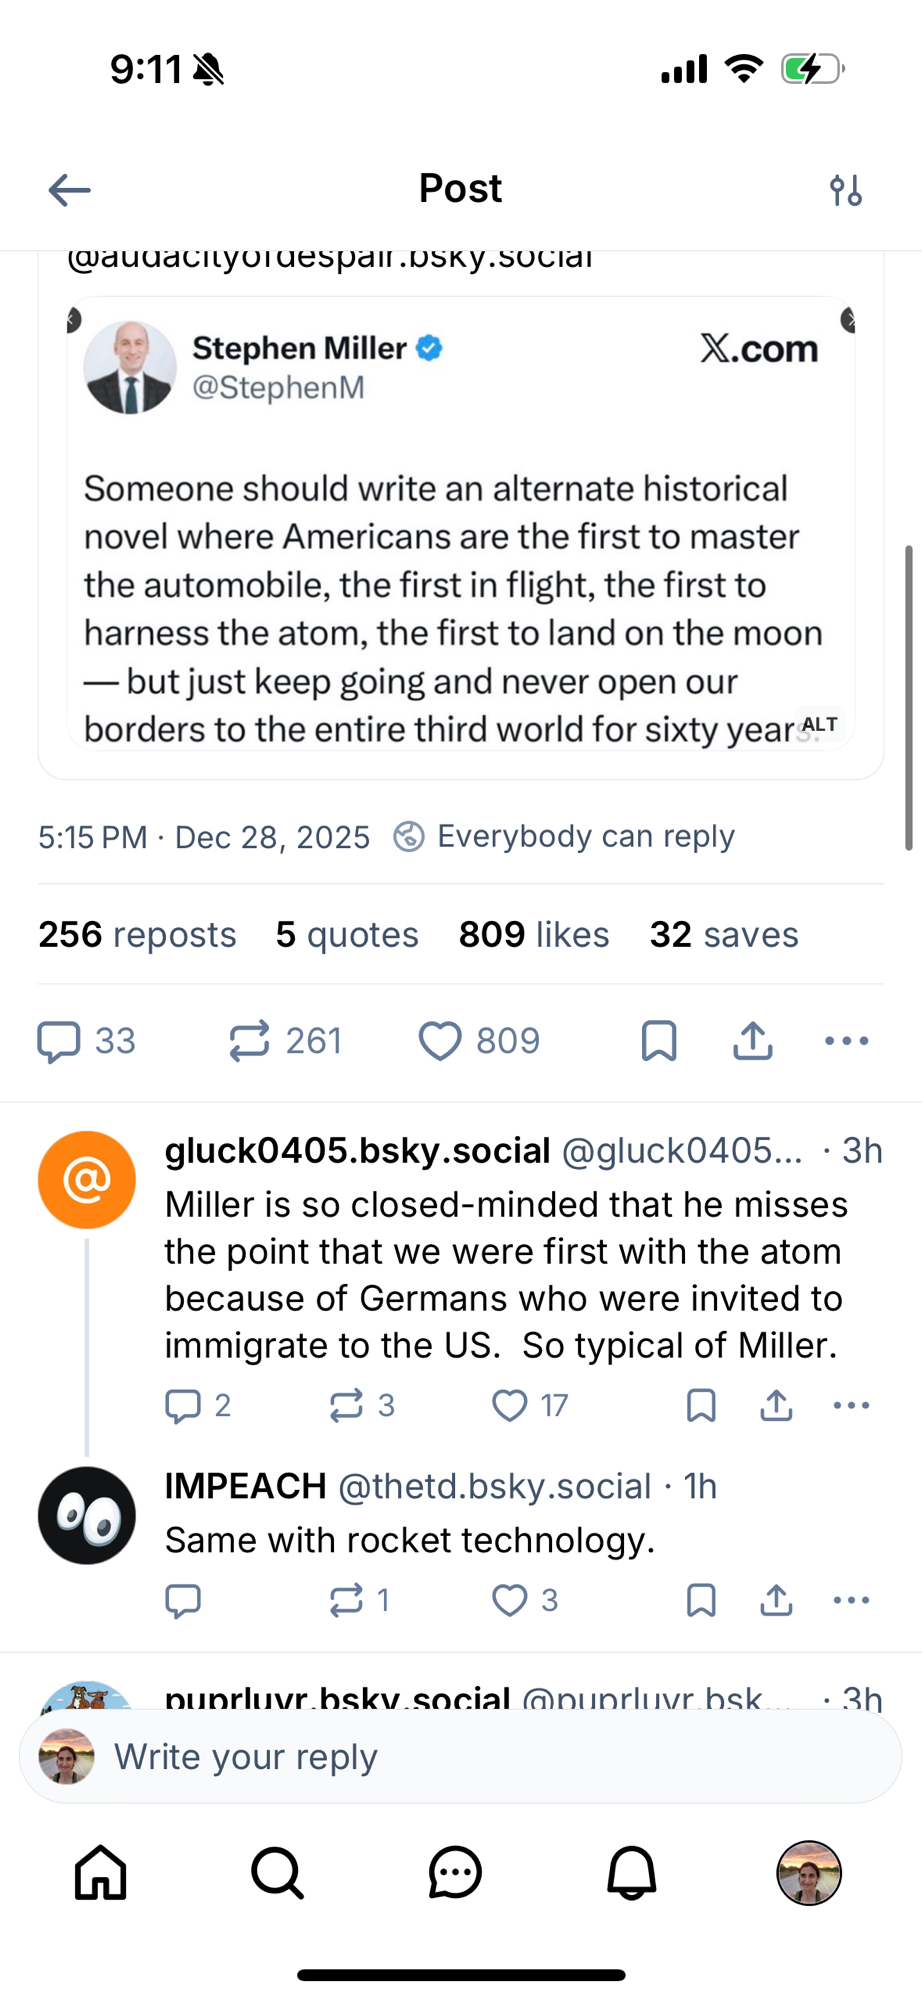Screen dimensions: 922x2000
Task: Like the main post with 809 likes
Action: [x=440, y=1041]
